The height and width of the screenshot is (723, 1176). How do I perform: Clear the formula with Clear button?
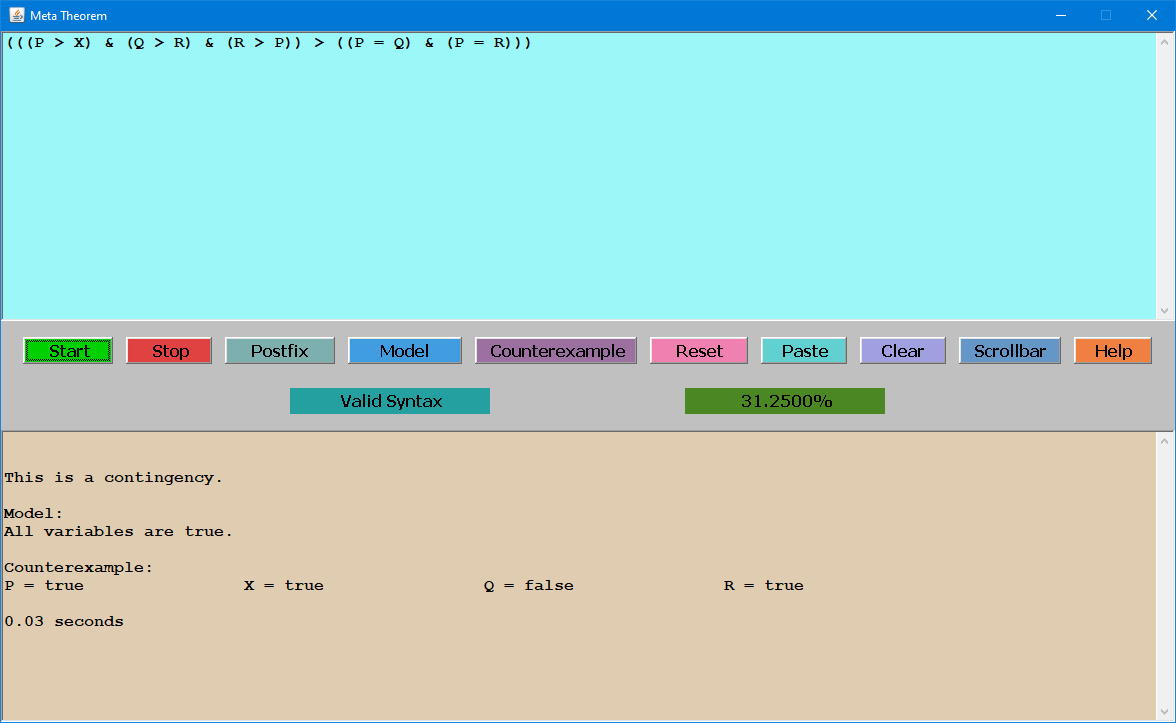pyautogui.click(x=902, y=351)
